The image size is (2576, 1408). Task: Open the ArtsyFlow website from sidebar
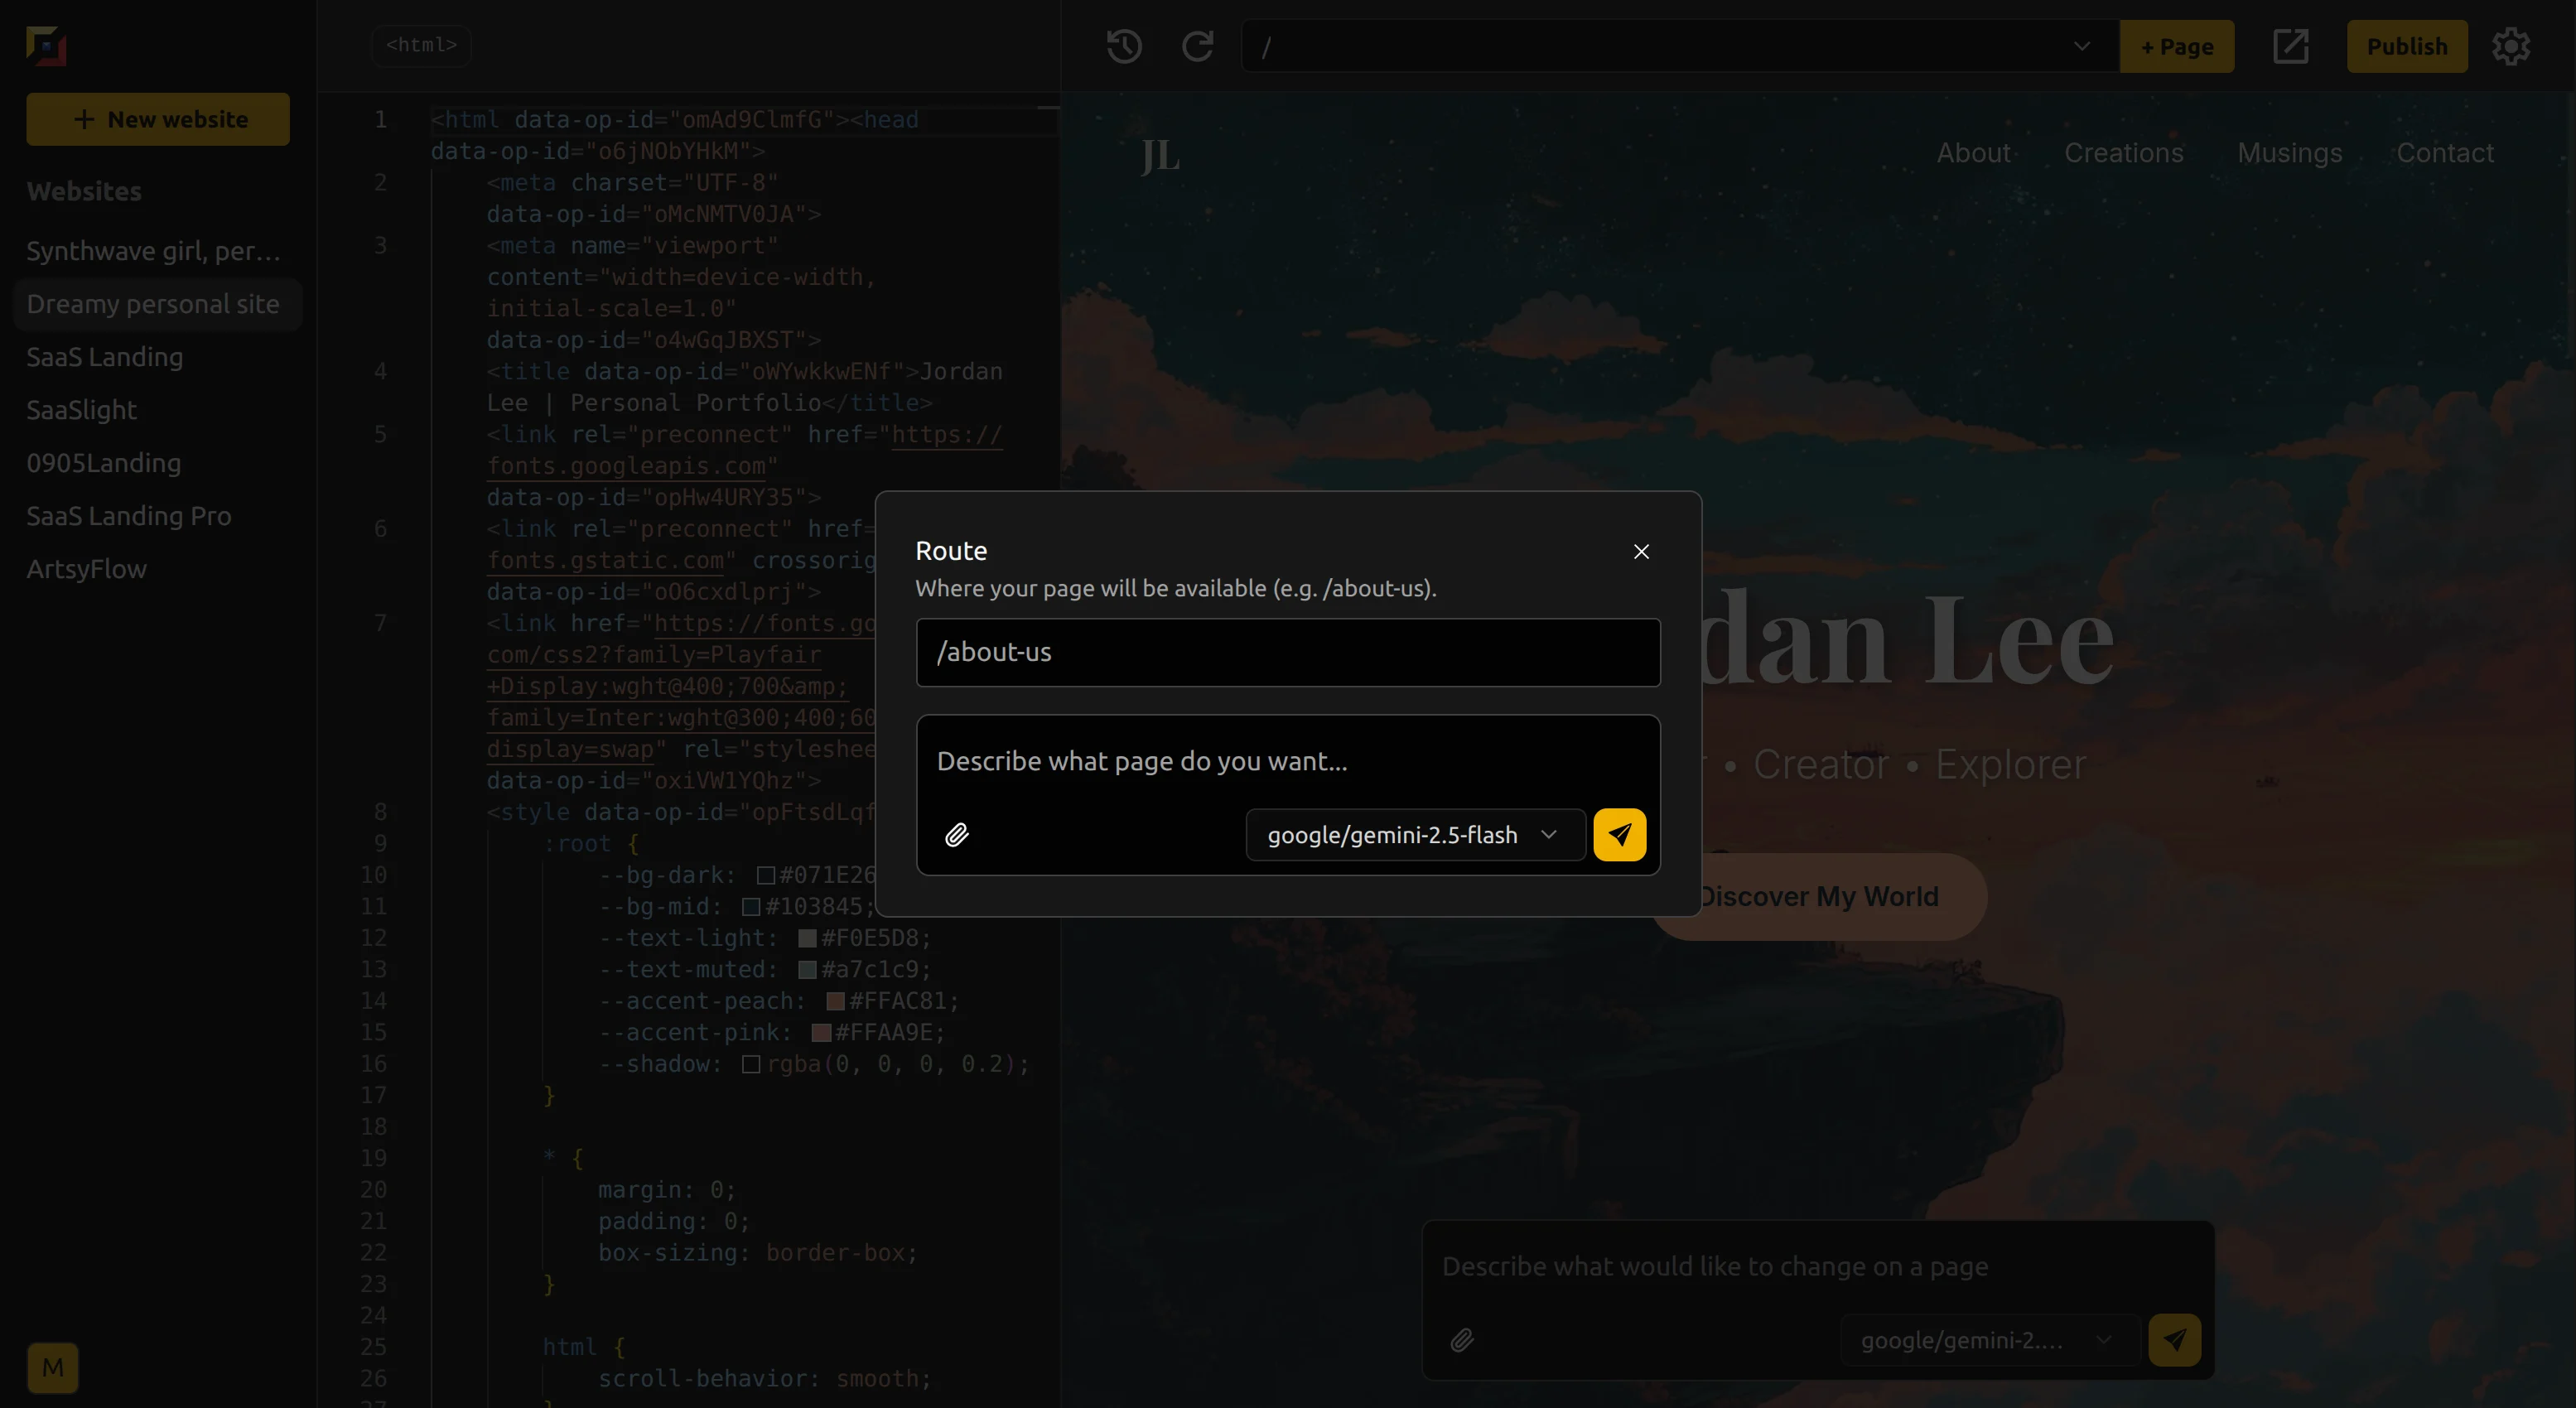[87, 569]
